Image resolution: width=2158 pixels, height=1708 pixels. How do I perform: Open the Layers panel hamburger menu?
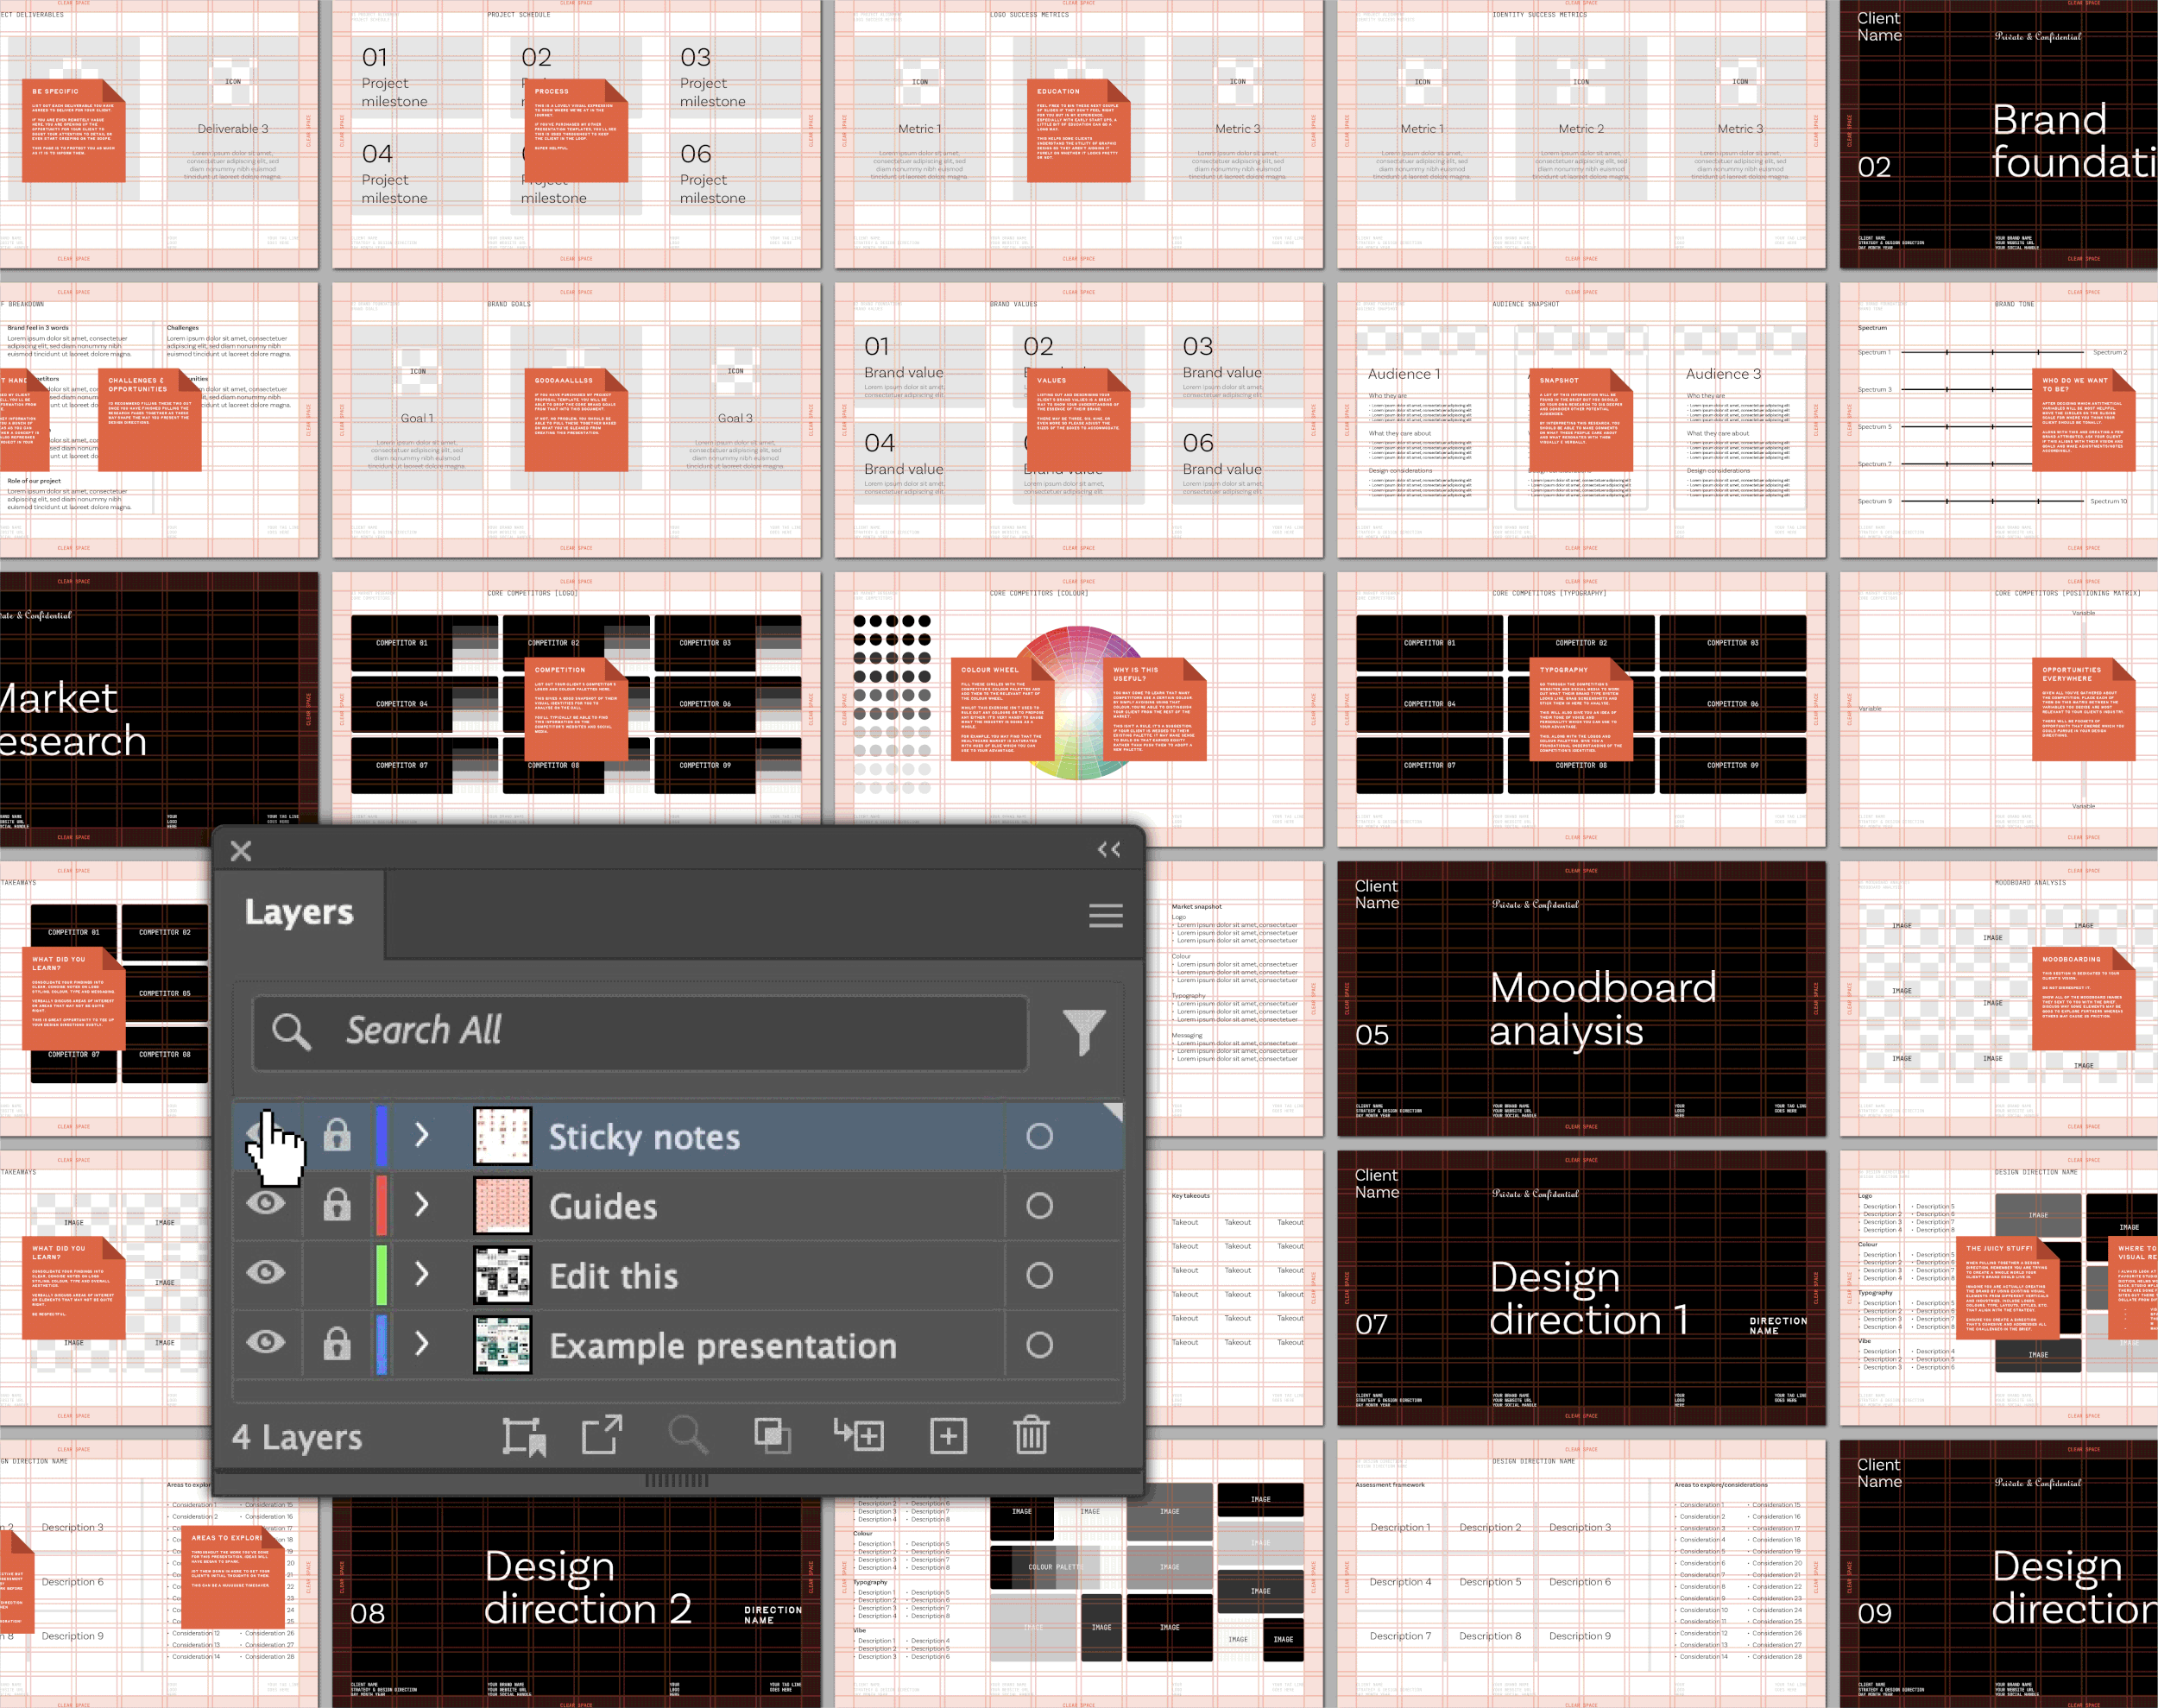click(x=1105, y=915)
